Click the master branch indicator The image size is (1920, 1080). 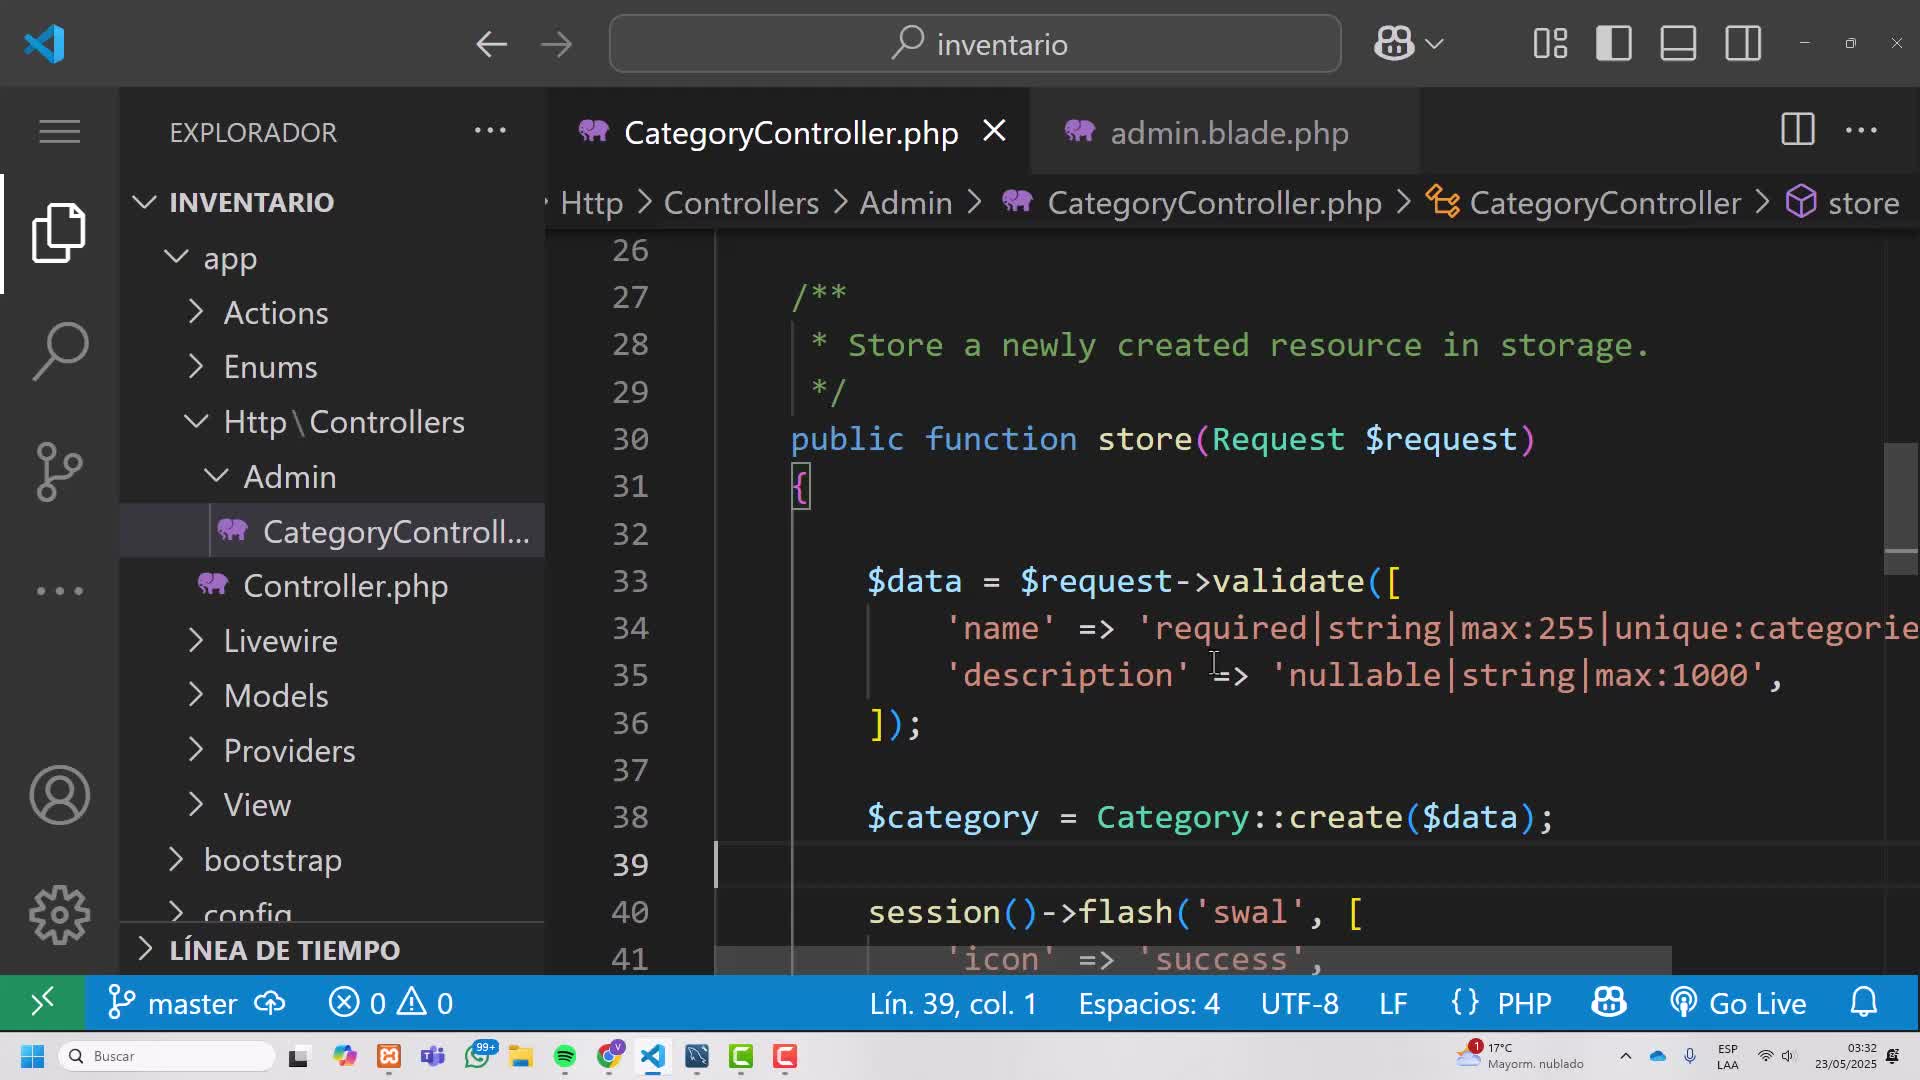click(172, 1003)
